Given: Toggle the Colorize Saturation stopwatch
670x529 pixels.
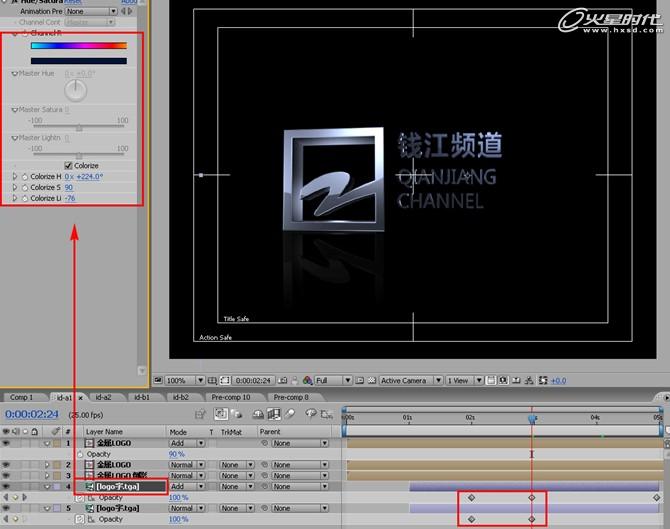Looking at the screenshot, I should [24, 187].
